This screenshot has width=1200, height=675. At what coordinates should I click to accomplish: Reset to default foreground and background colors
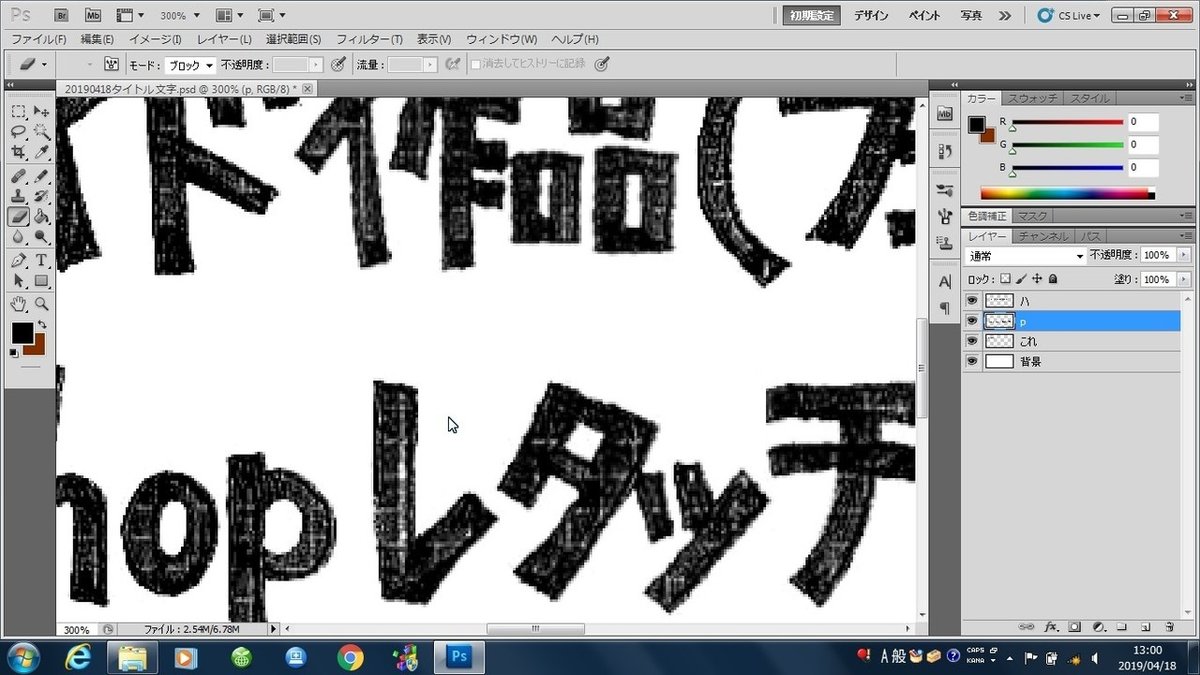tap(14, 353)
